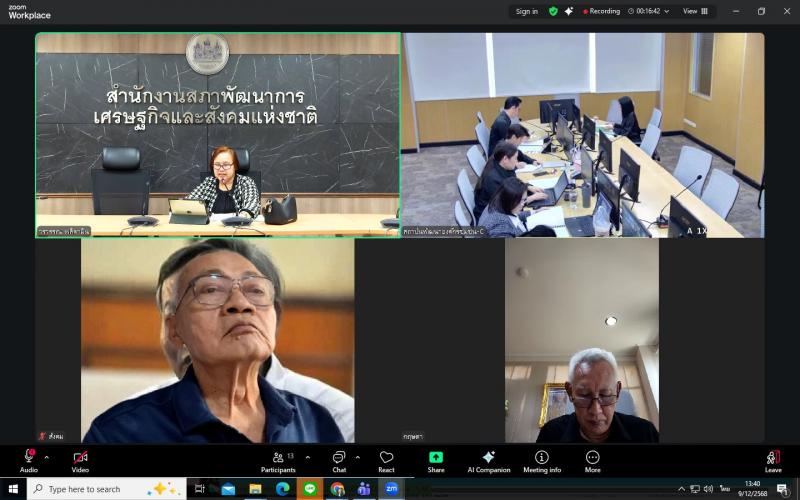The image size is (800, 500).
Task: Unmute the microphone with the Audio button
Action: (29, 461)
